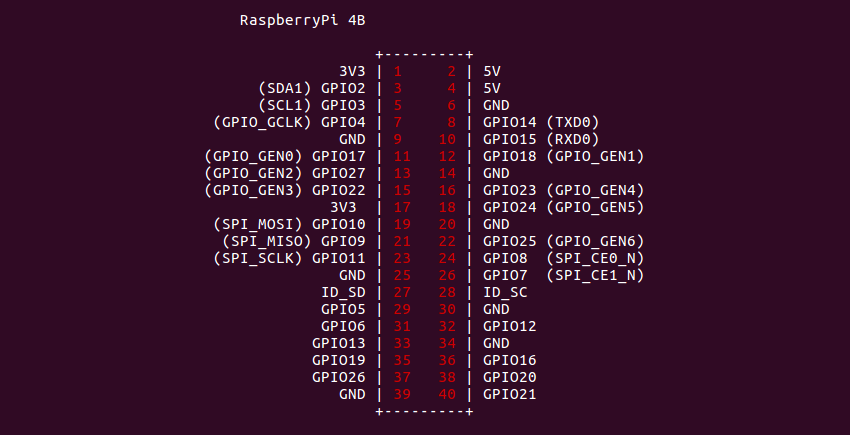Screen dimensions: 850x435
Task: Click pin number 27
Action: [402, 293]
